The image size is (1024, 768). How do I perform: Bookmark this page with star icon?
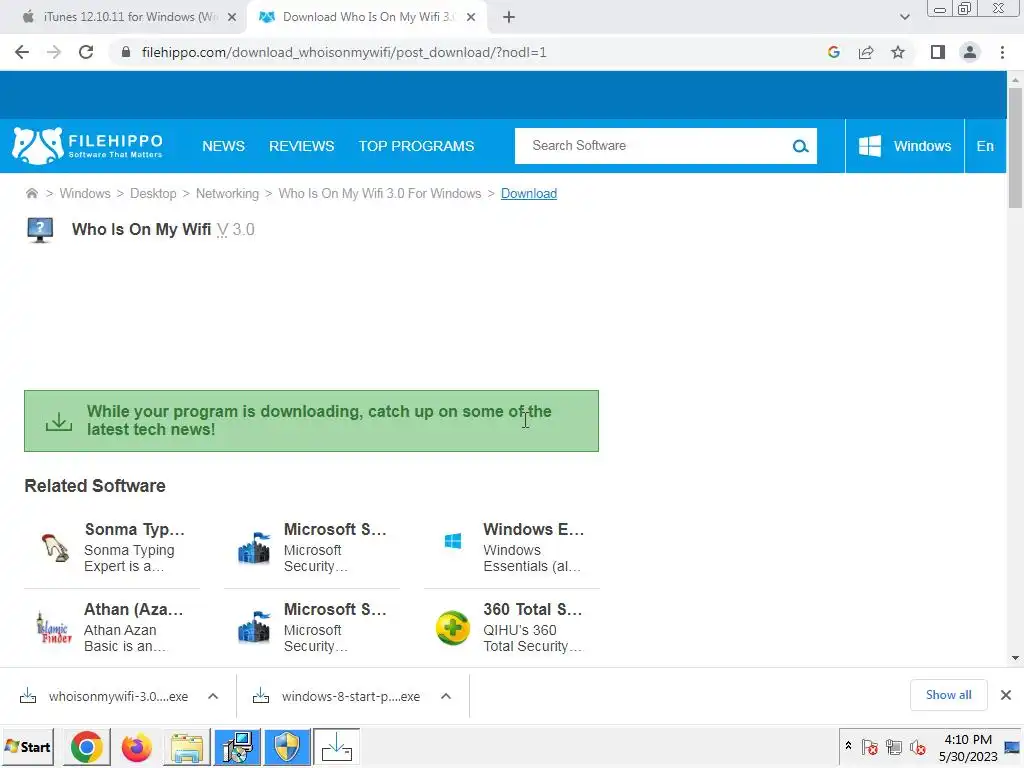tap(898, 52)
